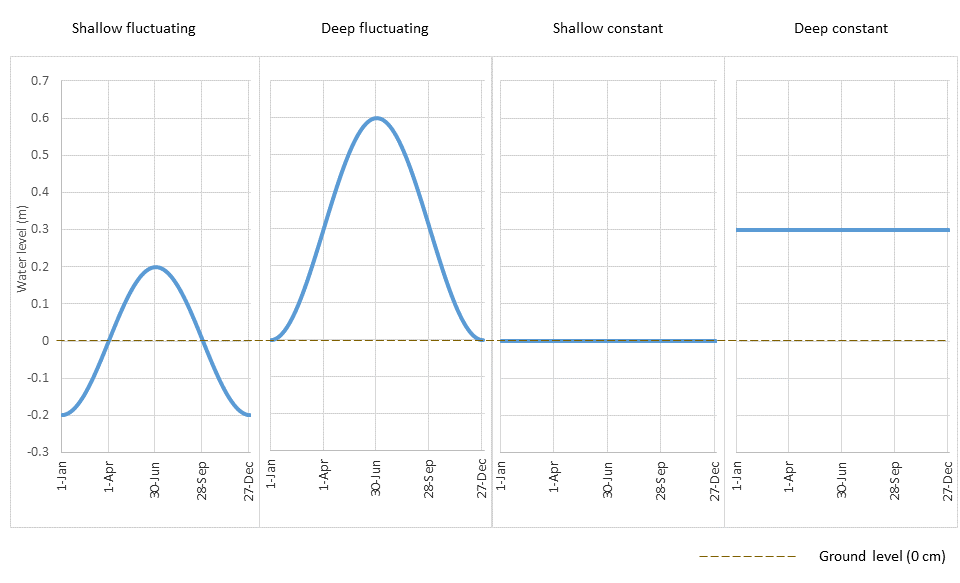Viewport: 960px width, 583px height.
Task: Click the 0.7 value on the y-axis
Action: point(40,81)
